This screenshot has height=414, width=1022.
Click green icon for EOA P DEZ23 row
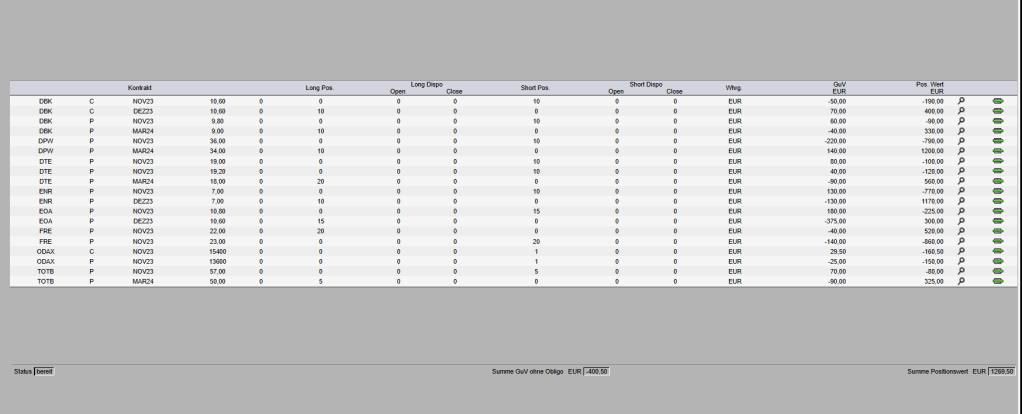997,221
